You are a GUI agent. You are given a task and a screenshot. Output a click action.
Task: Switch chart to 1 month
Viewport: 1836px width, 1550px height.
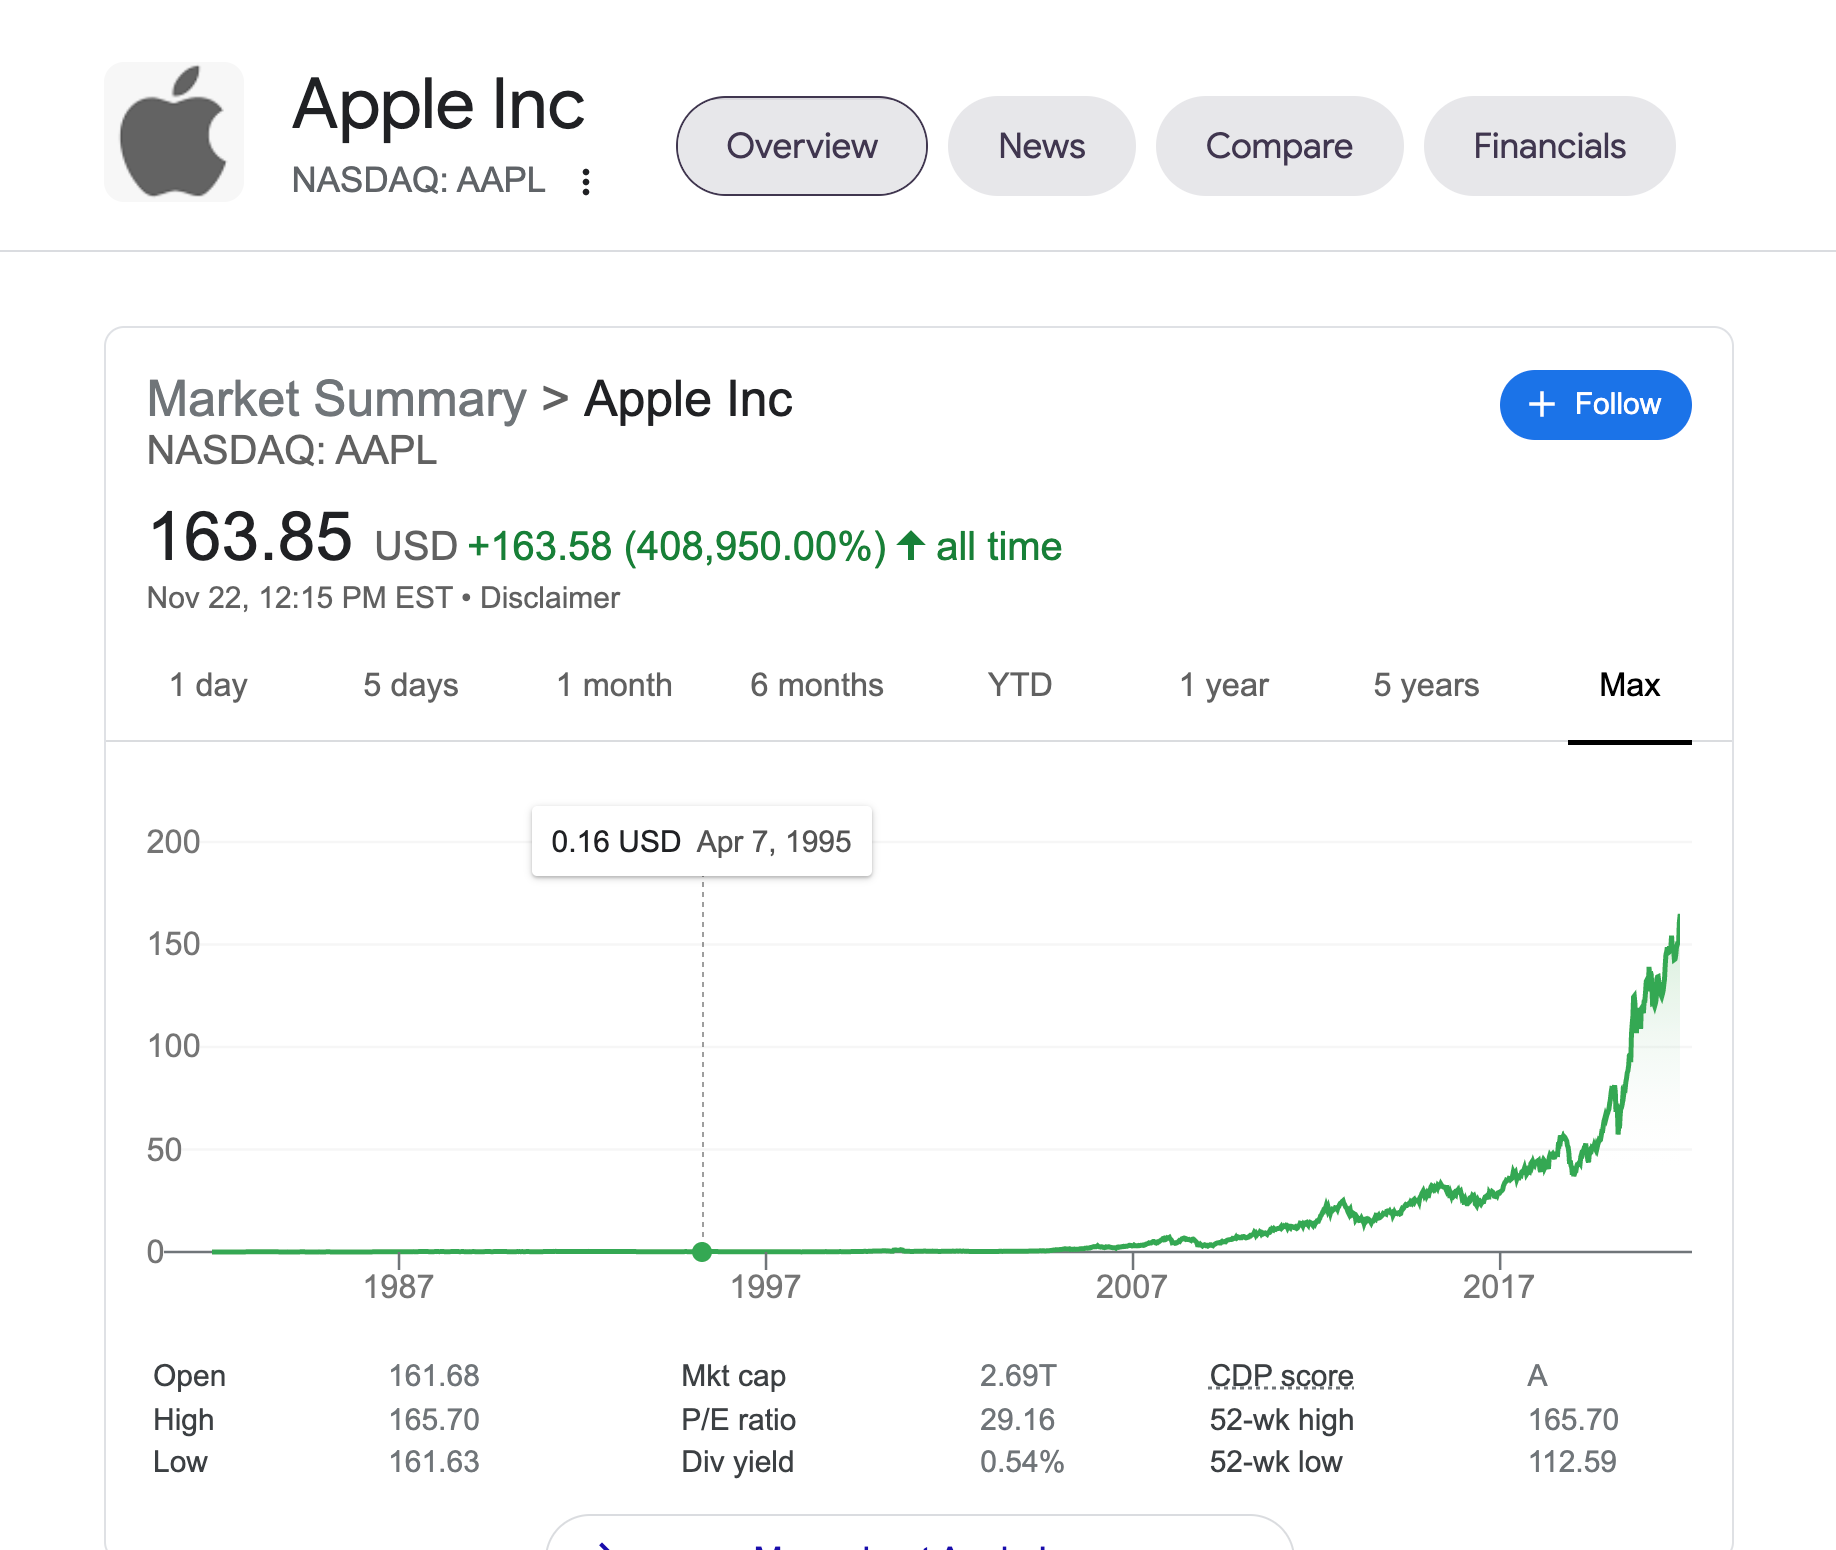click(x=614, y=685)
